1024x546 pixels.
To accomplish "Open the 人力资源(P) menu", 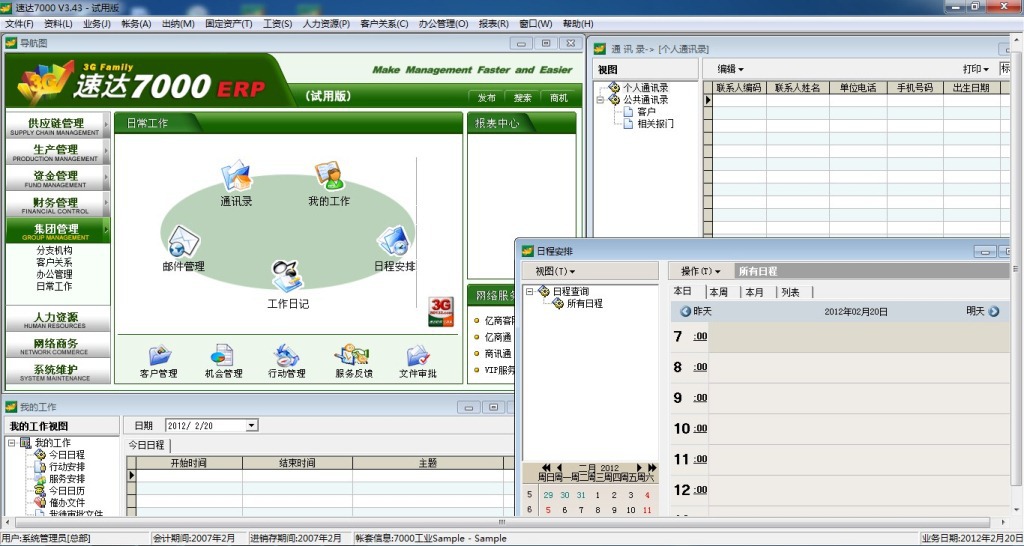I will pos(326,24).
